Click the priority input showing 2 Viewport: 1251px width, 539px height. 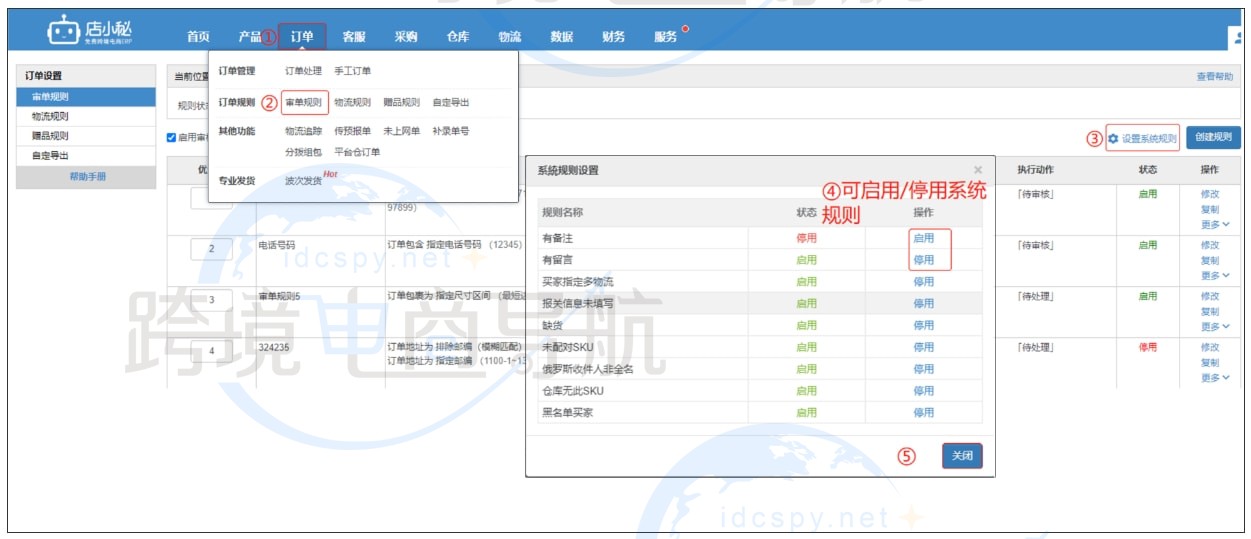click(x=211, y=249)
